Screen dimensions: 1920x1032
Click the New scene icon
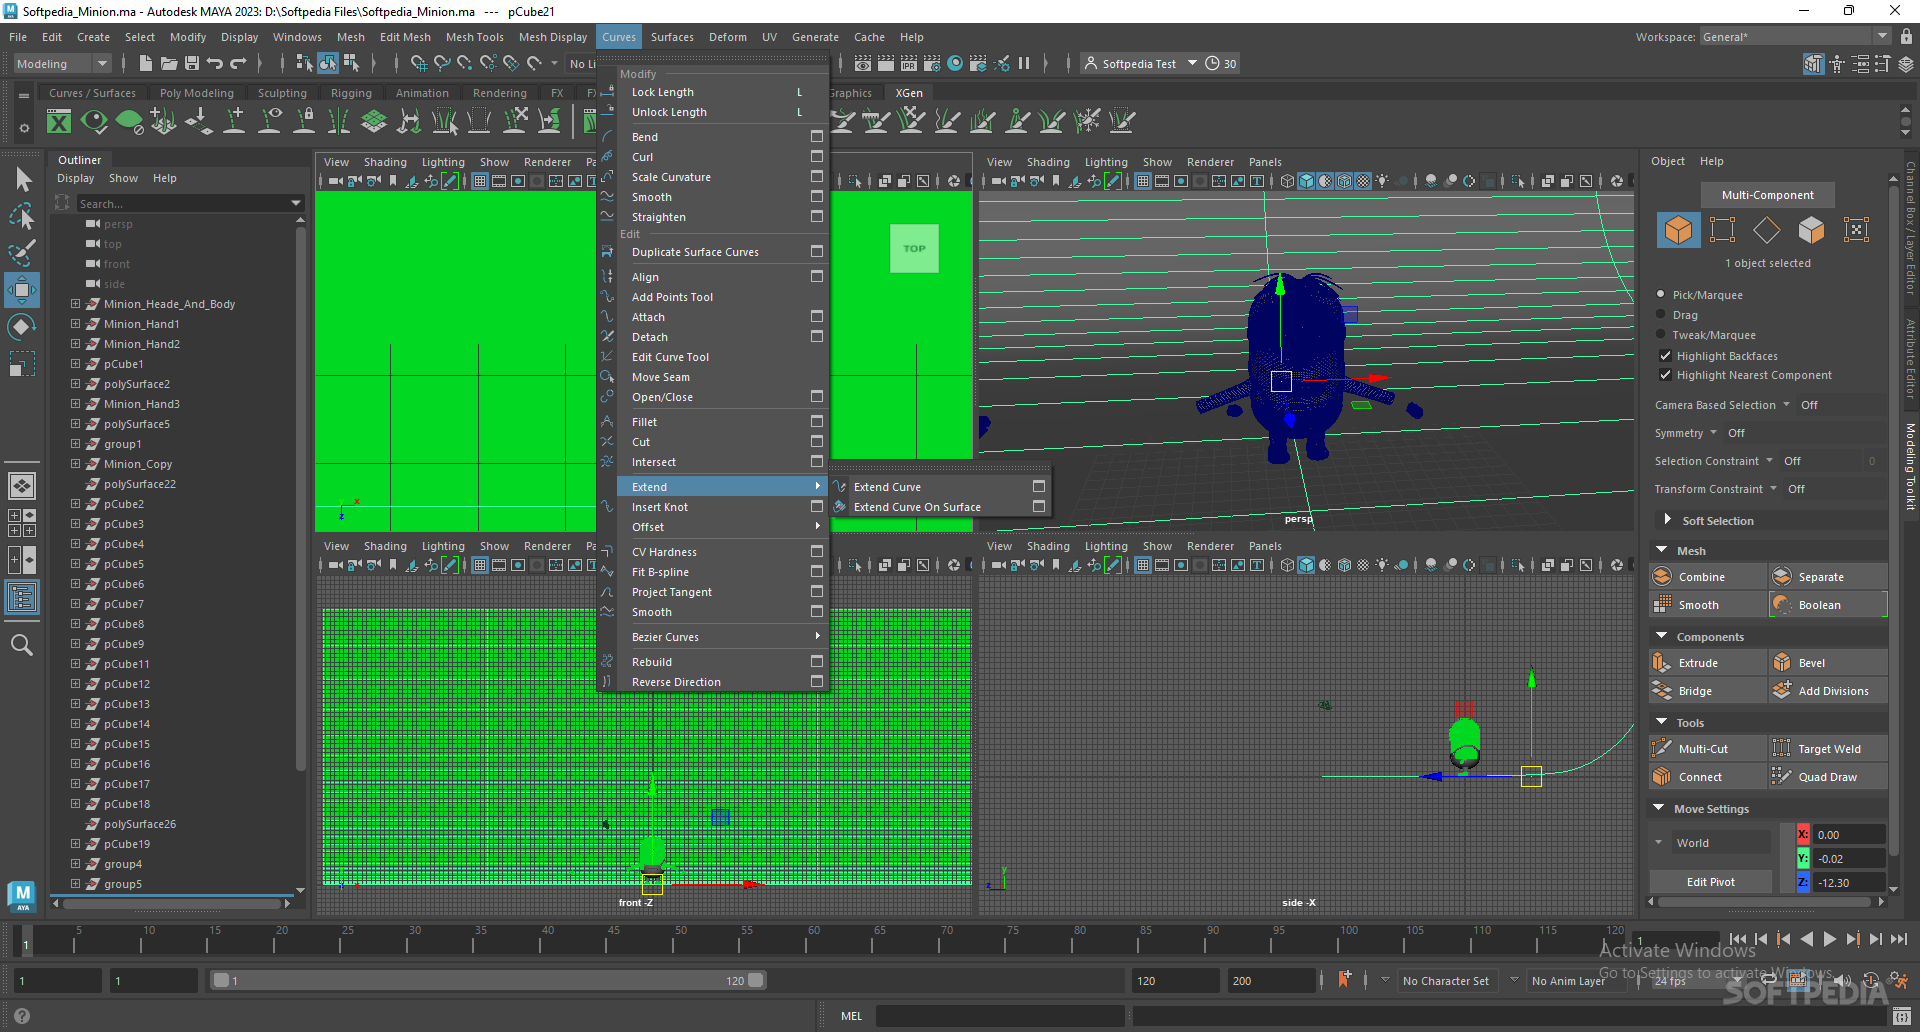[x=146, y=63]
